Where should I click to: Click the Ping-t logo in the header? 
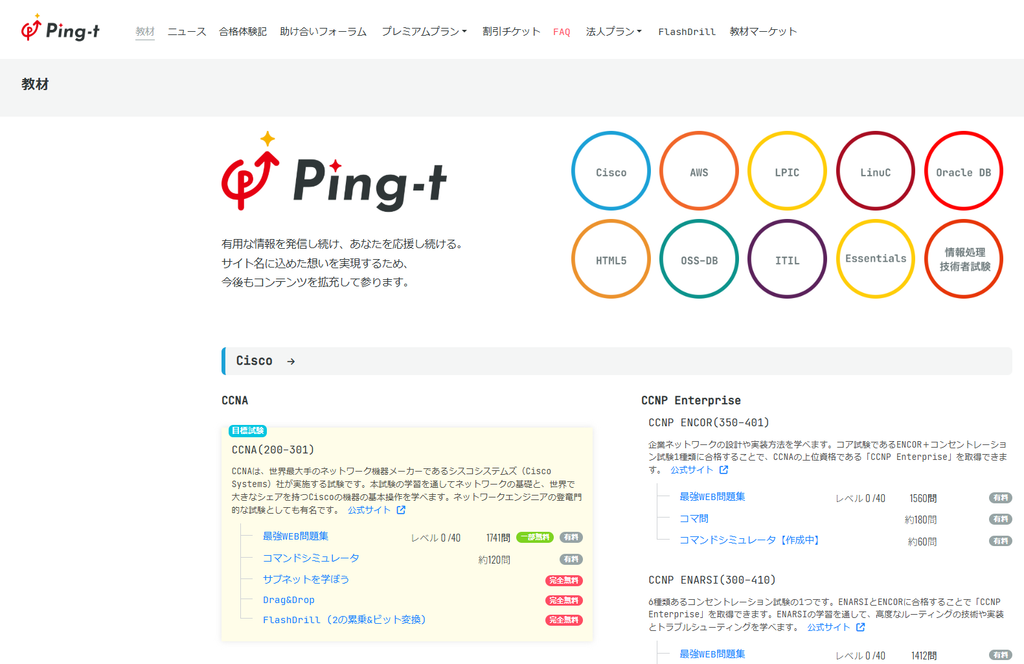tap(60, 29)
